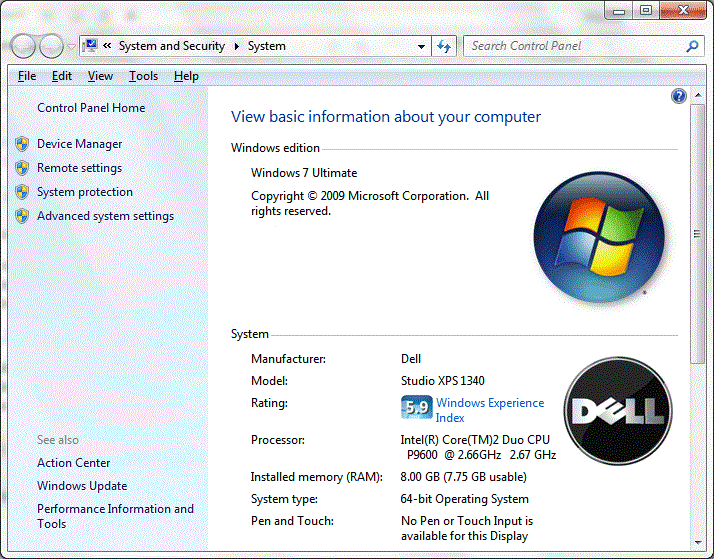Click the Intel(R) Core(TM)2 Duo CPU text
The height and width of the screenshot is (559, 714).
[475, 440]
